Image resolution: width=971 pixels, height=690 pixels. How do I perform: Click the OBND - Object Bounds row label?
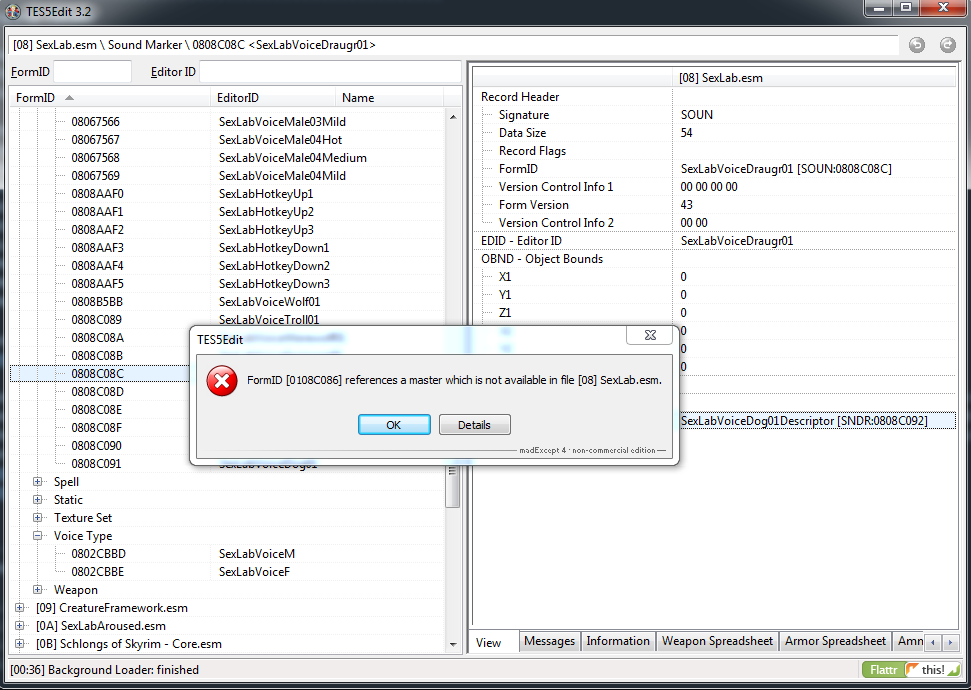[542, 258]
